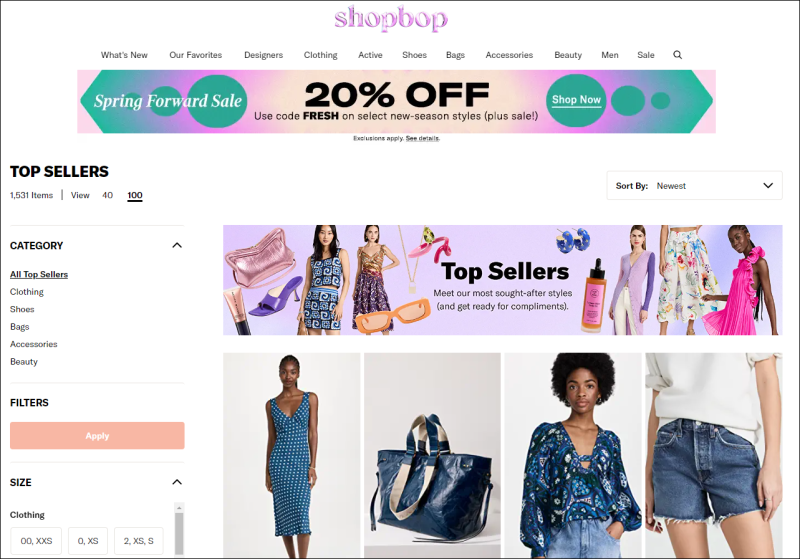Click Shop Now on the sale banner

point(576,100)
